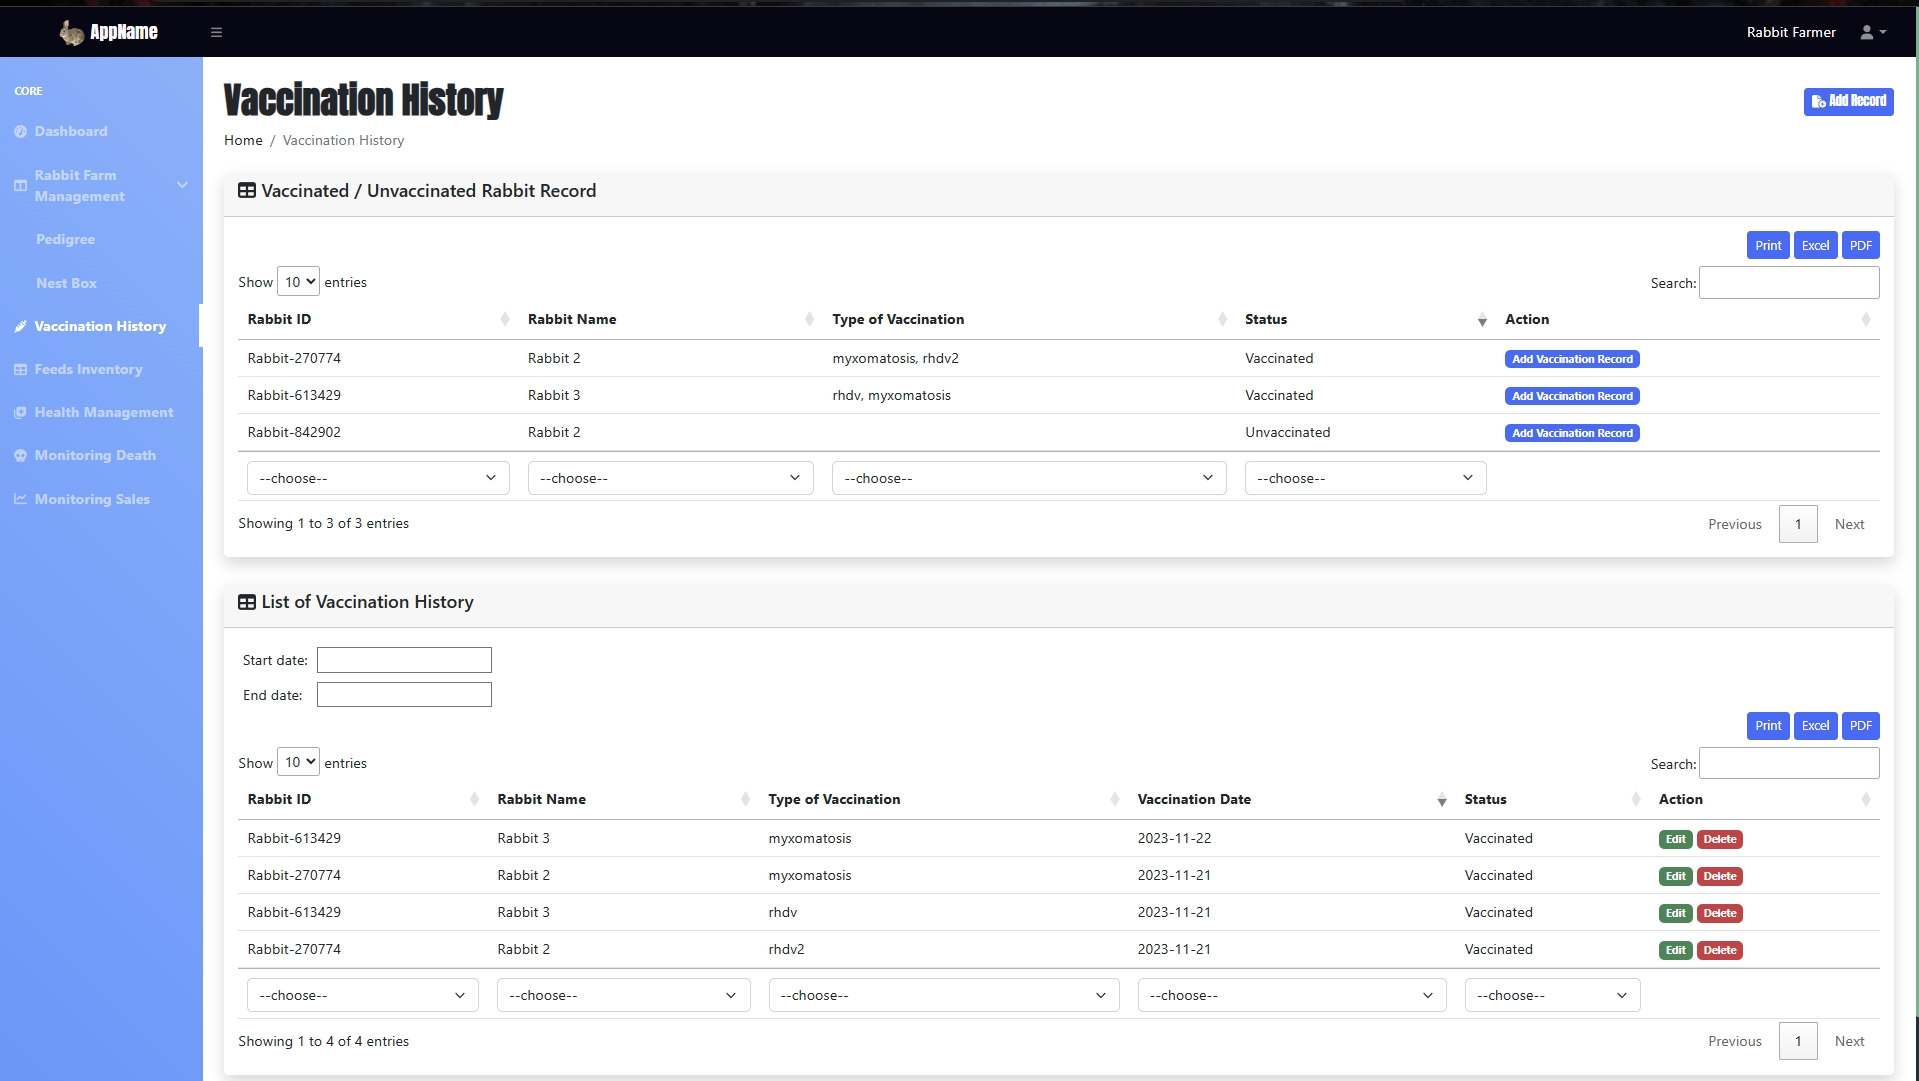Open Status filter dropdown in upper table
Viewport: 1919px width, 1081px height.
pyautogui.click(x=1364, y=478)
